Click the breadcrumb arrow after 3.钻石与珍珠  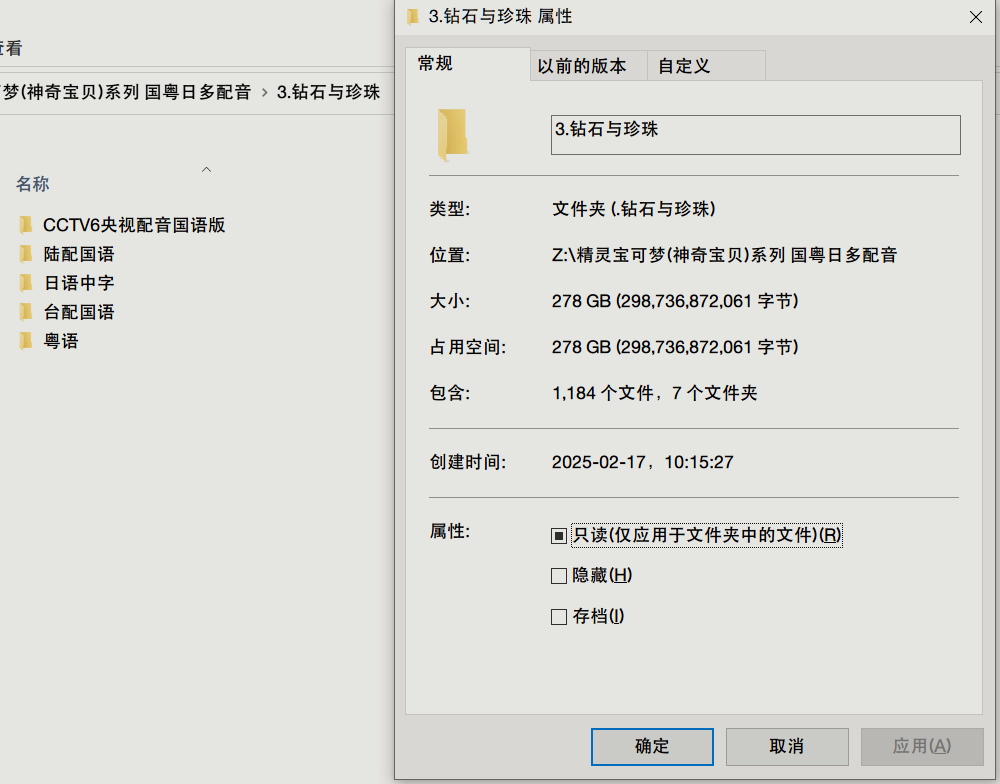click(391, 91)
